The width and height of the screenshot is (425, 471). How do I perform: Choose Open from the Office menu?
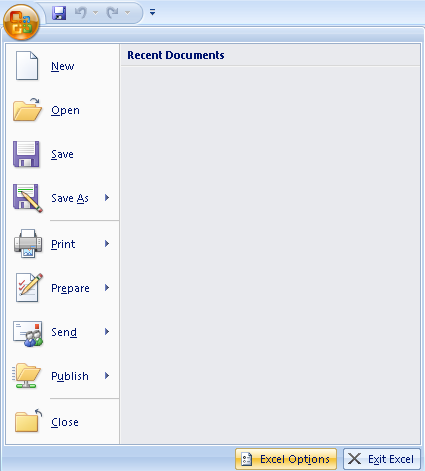(x=62, y=110)
